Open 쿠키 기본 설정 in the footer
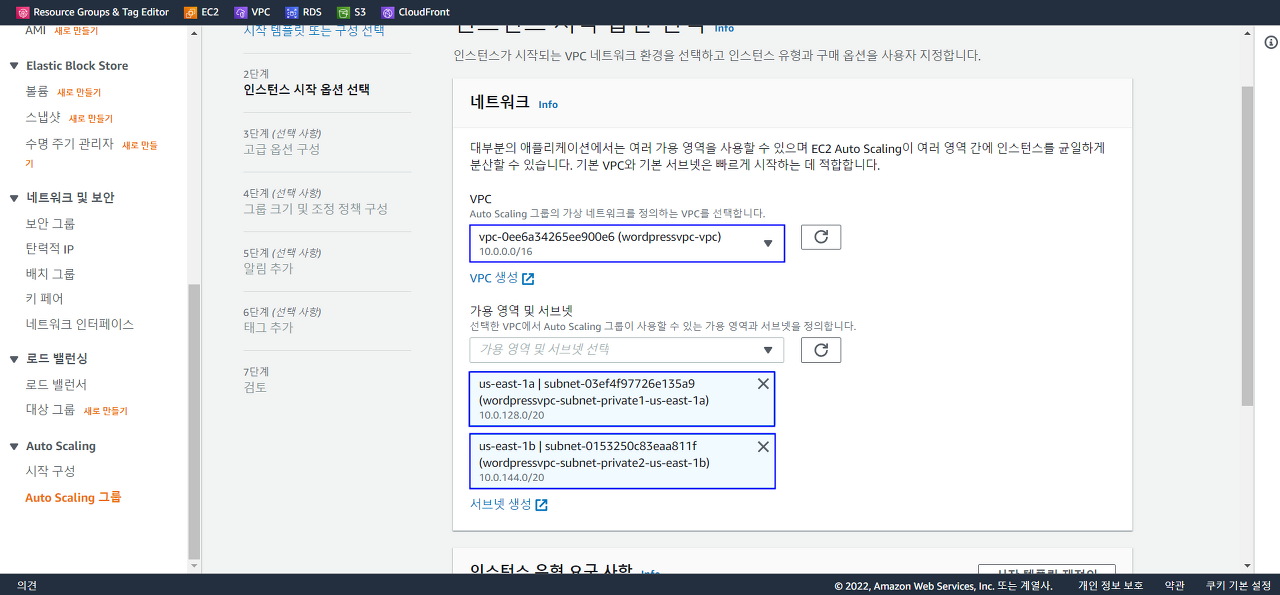The width and height of the screenshot is (1280, 595). tap(1238, 586)
